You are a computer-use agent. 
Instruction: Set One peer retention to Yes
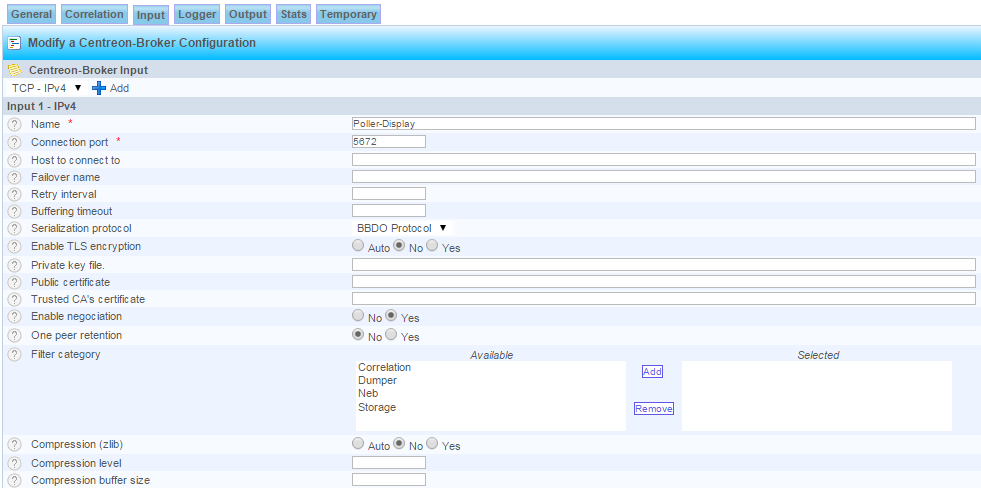click(391, 336)
